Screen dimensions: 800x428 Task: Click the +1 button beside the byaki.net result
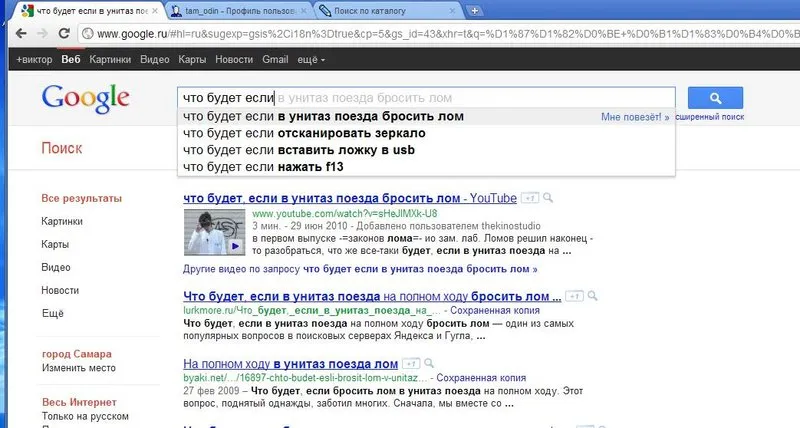tap(411, 364)
